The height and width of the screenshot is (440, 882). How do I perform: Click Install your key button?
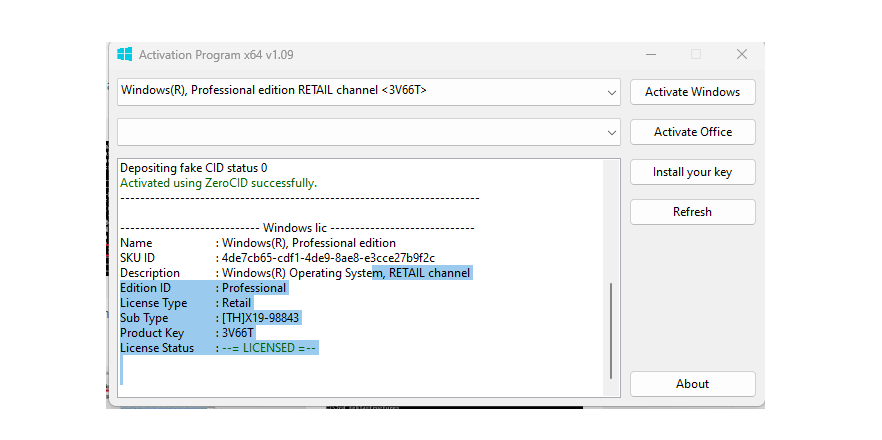point(692,172)
